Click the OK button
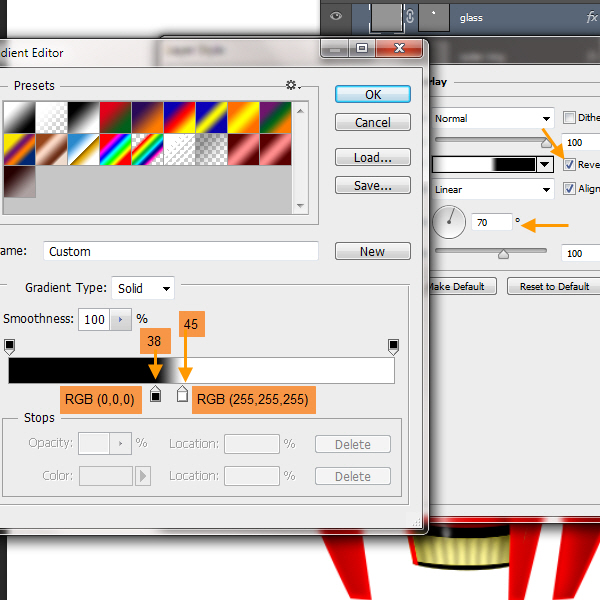 click(373, 94)
